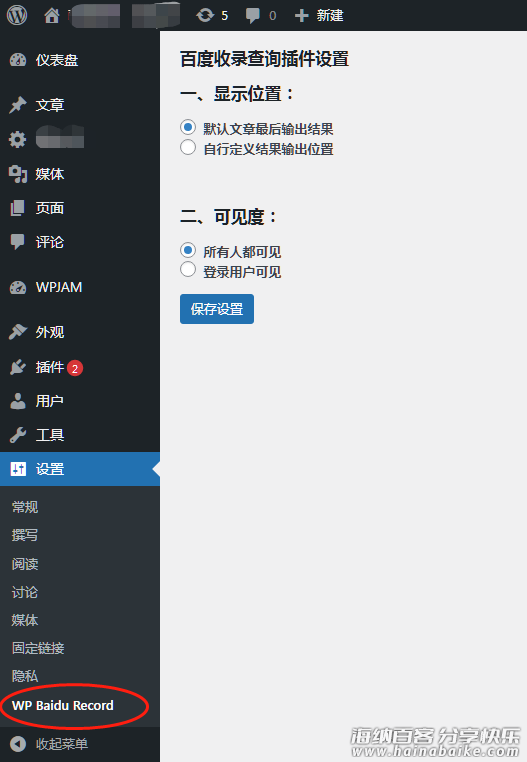Select 默认文章最后输出结果 radio option

(188, 127)
